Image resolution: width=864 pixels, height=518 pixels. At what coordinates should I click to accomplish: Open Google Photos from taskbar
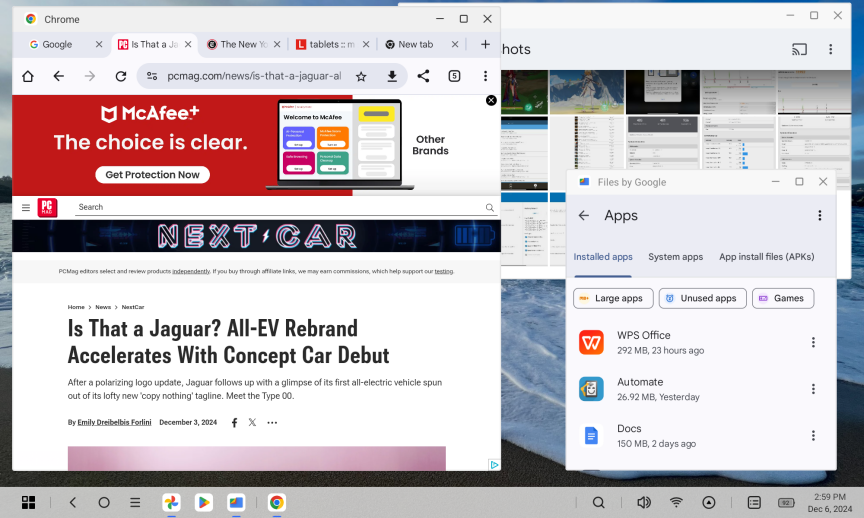tap(171, 502)
